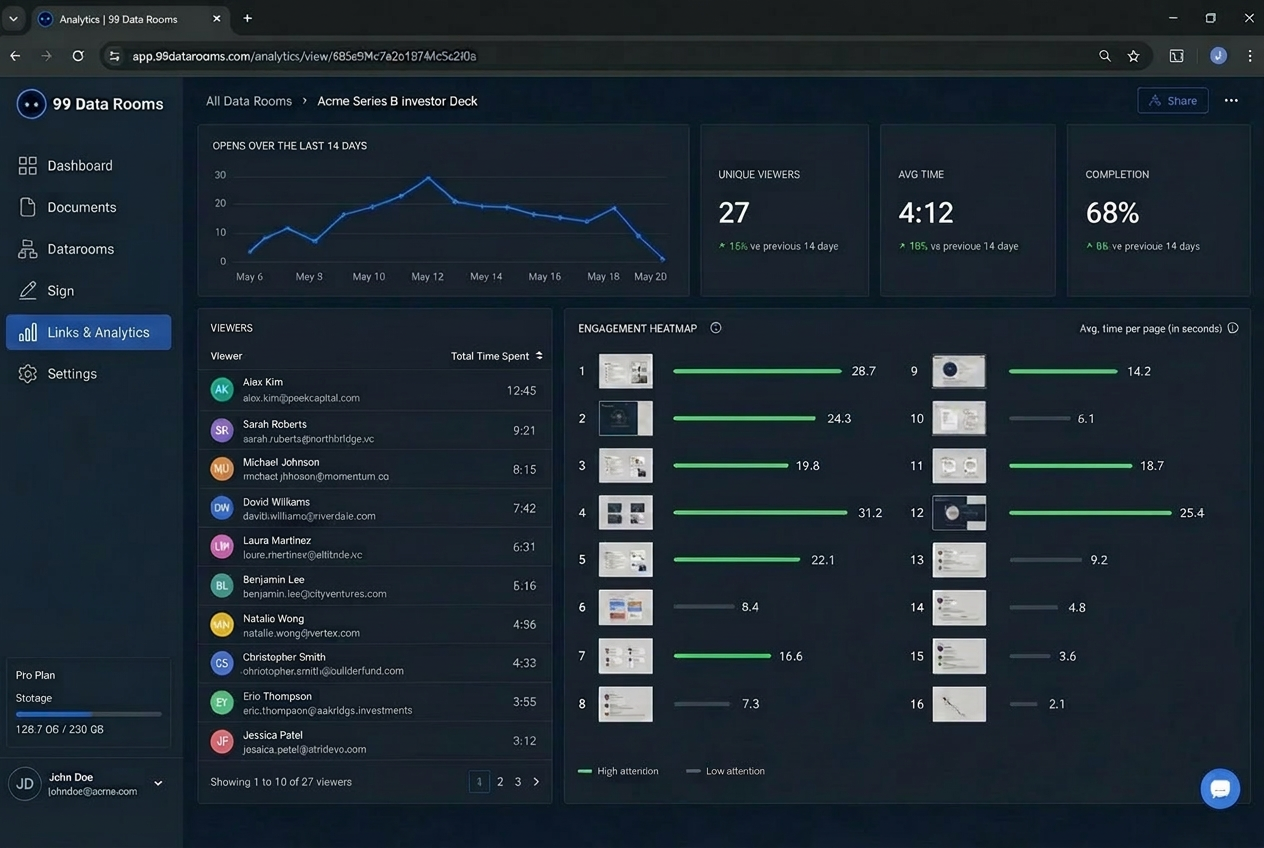Click the page 10 low-attention bar 6.1
Screen dimensions: 1264x848
(x=1038, y=418)
